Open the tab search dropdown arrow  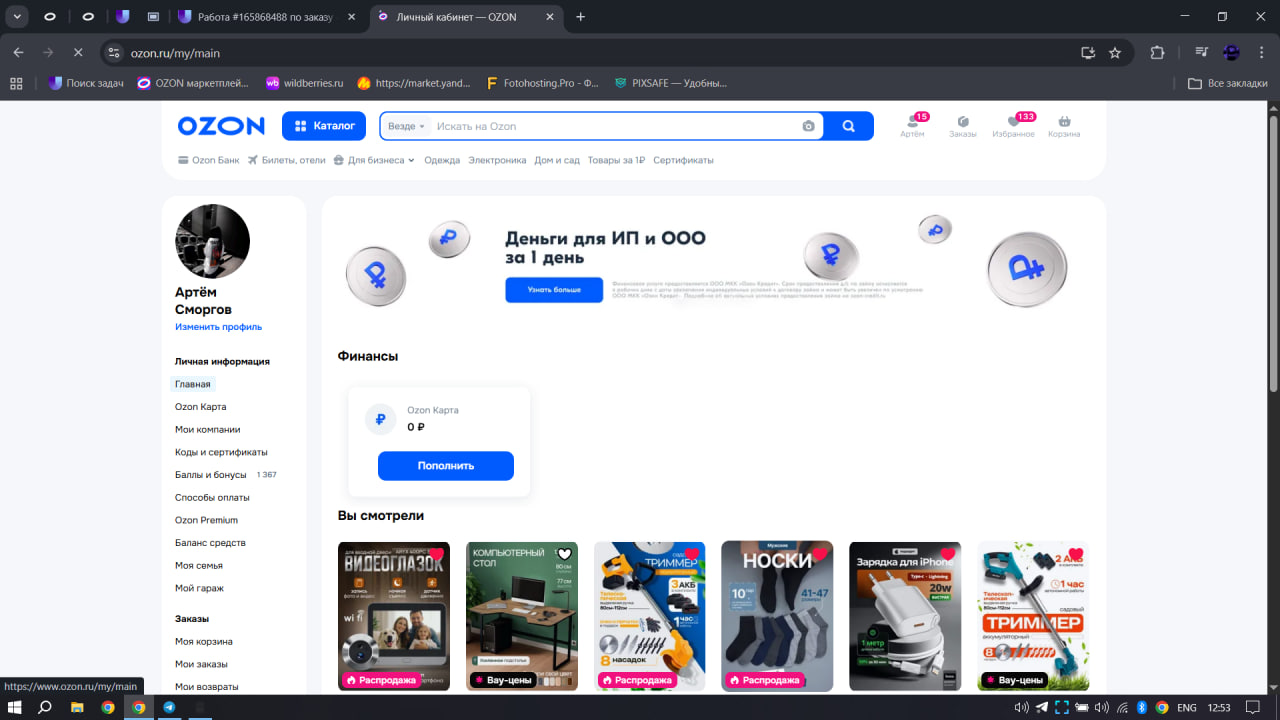18,17
